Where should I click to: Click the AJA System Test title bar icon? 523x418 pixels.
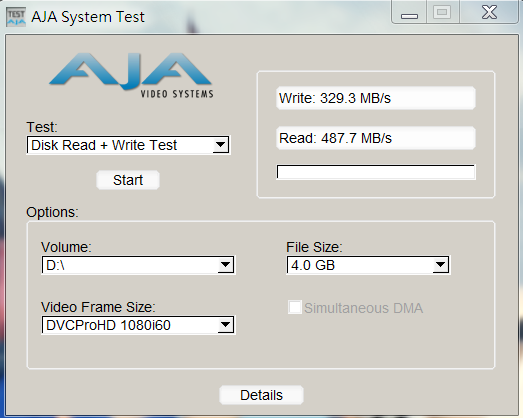[16, 18]
